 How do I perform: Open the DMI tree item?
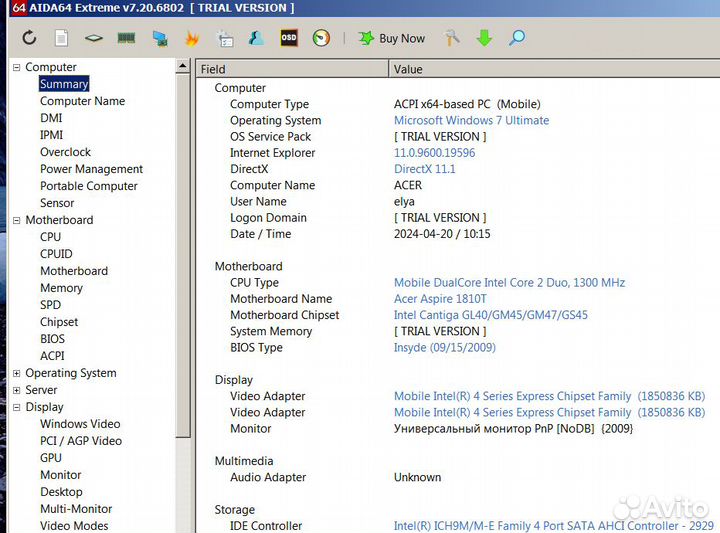point(51,118)
